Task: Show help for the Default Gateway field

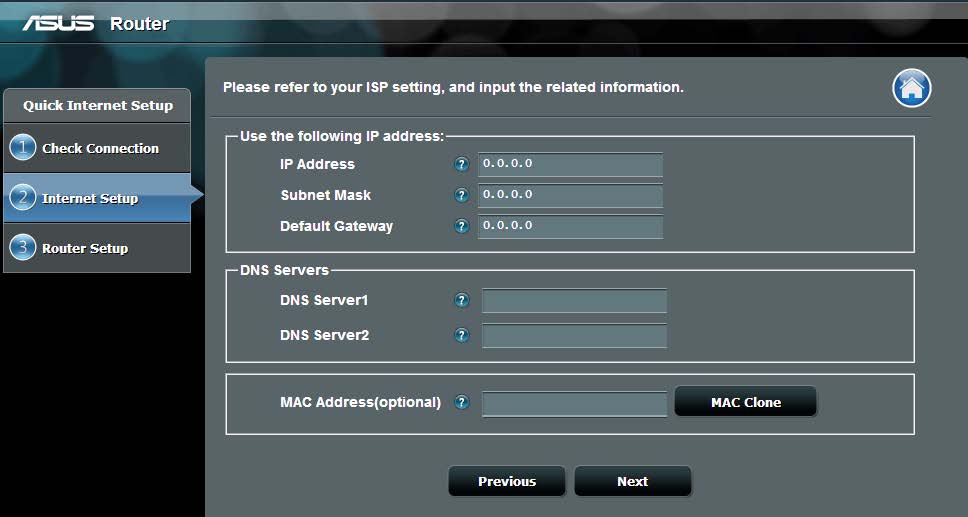Action: click(461, 226)
